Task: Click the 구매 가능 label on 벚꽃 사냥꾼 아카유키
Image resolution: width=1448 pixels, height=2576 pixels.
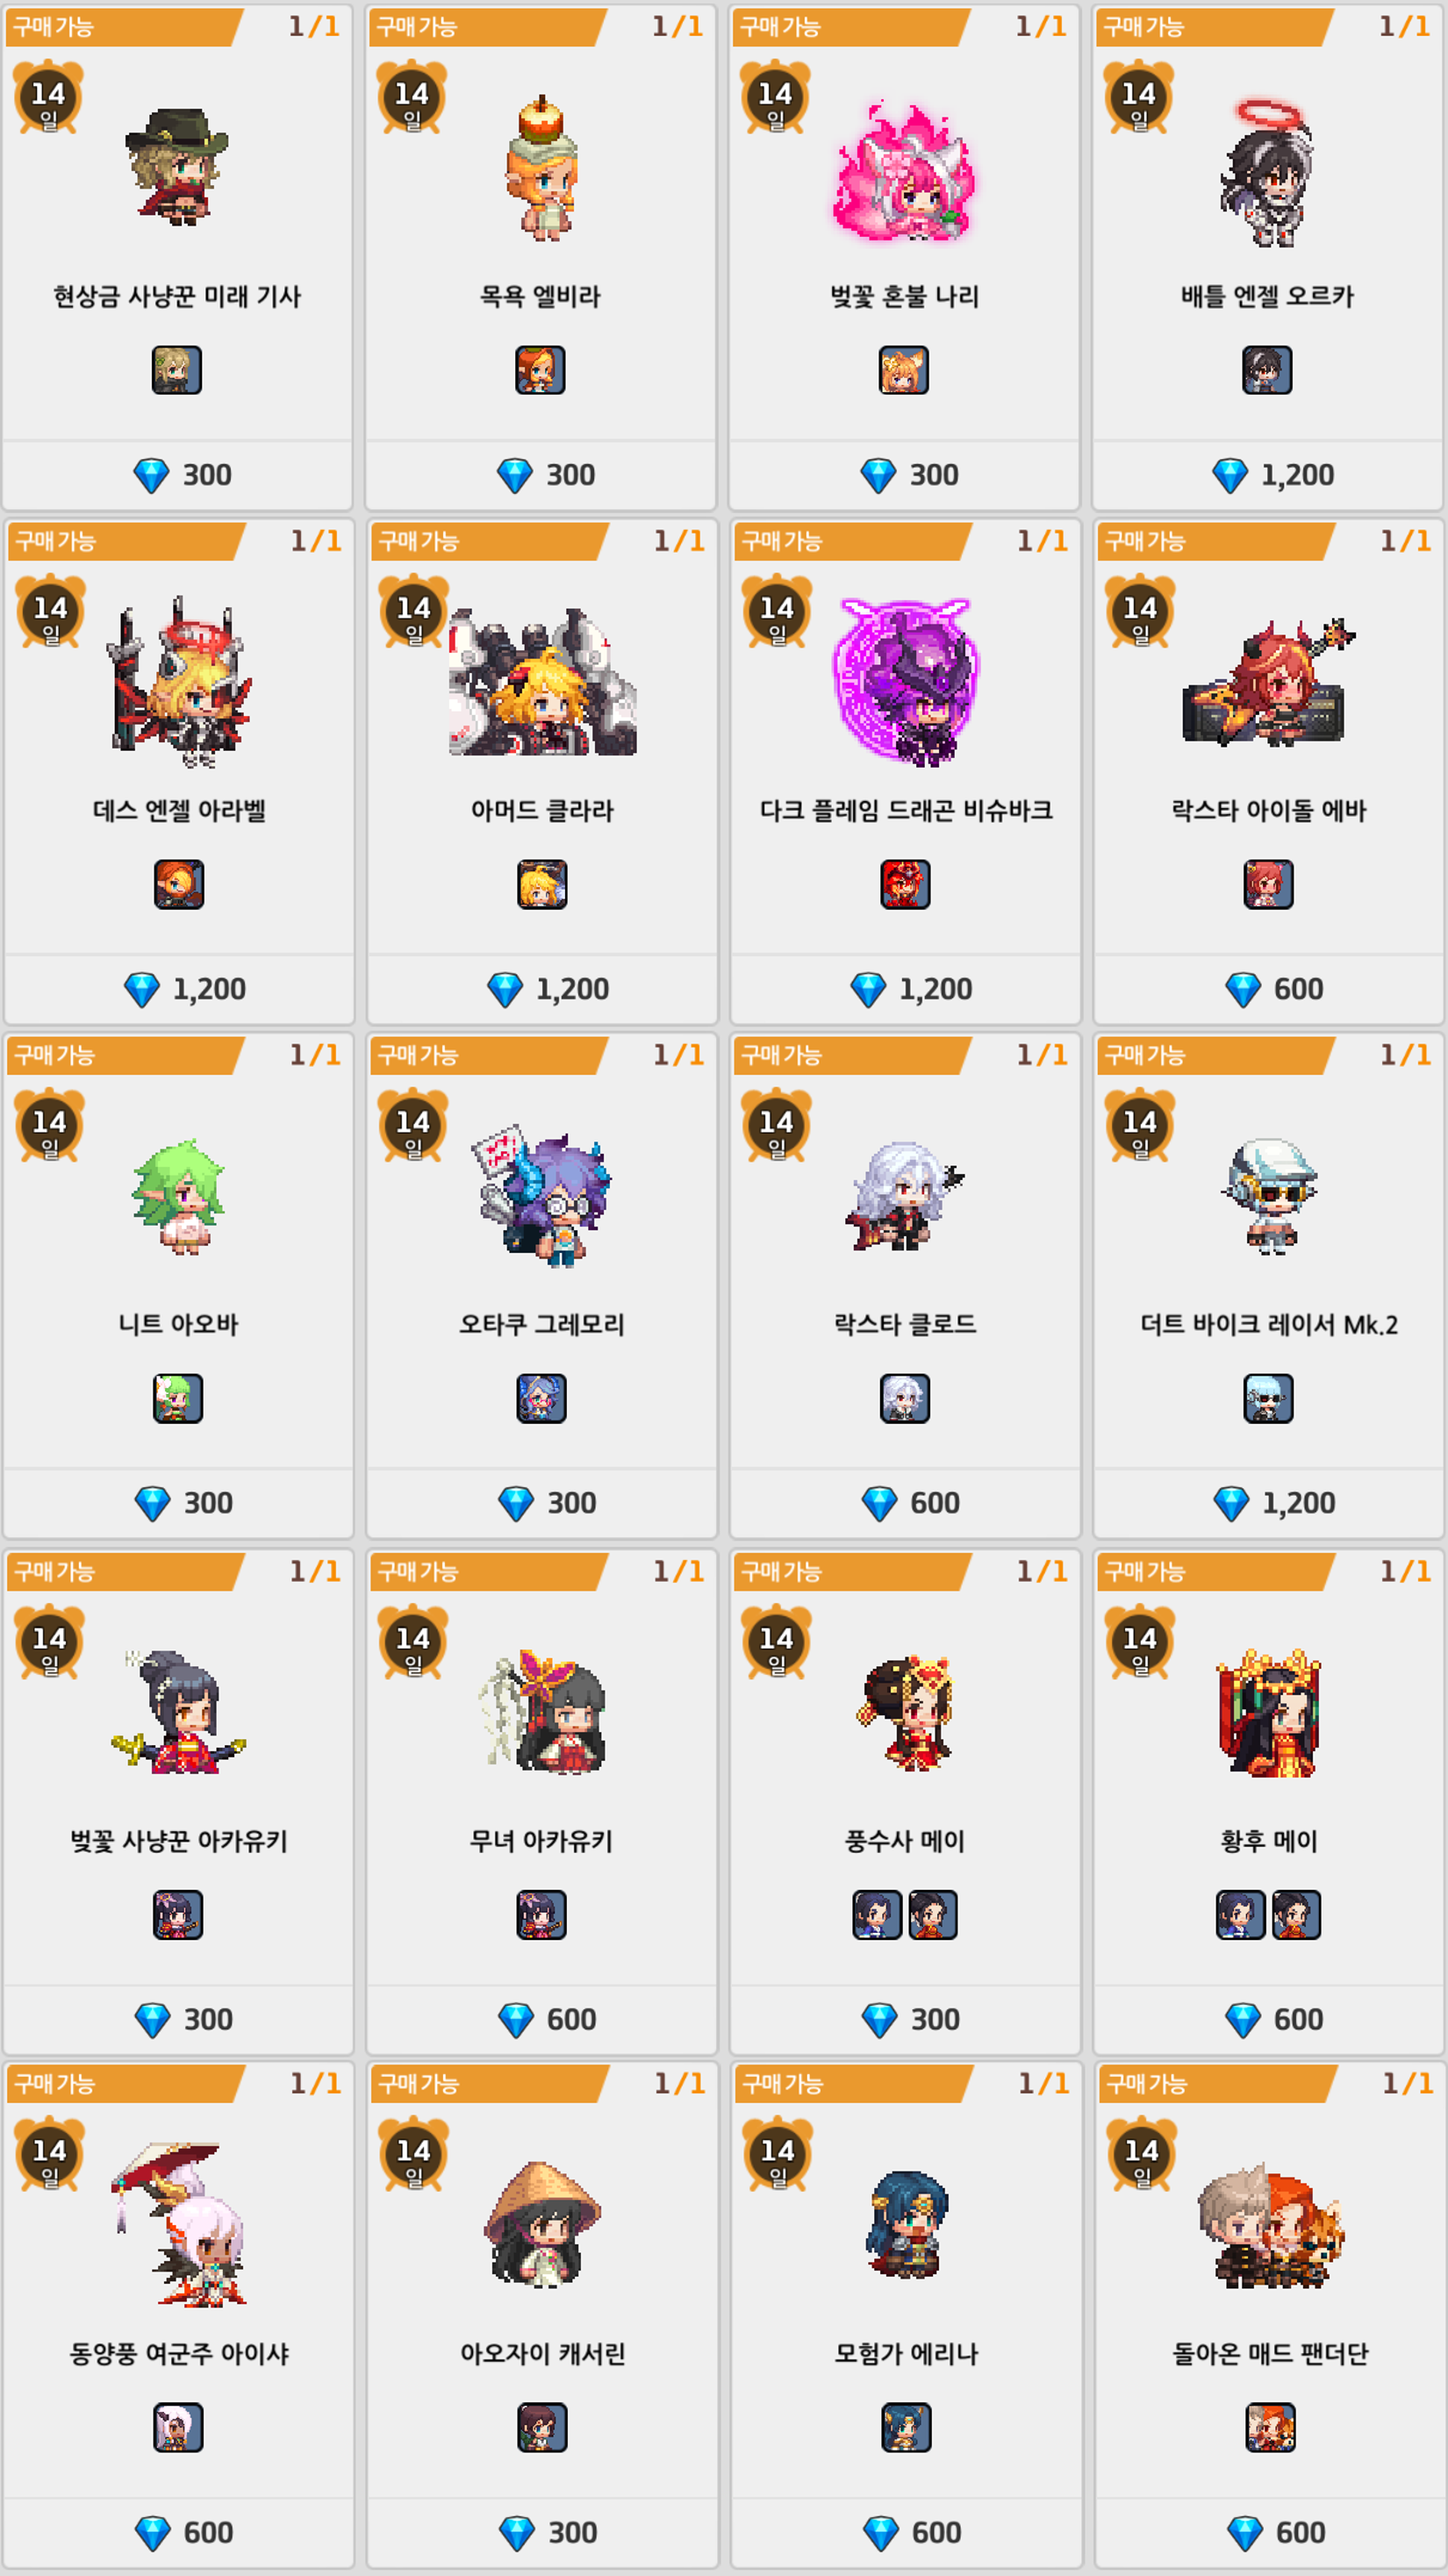Action: (54, 1572)
